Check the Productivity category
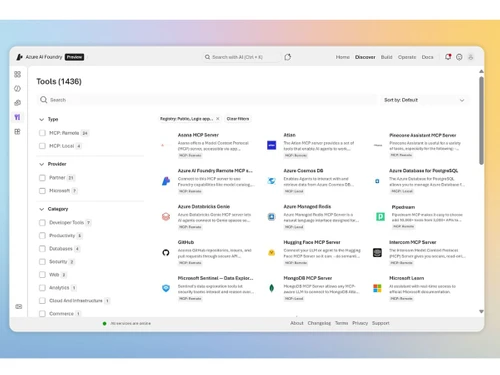The height and width of the screenshot is (375, 500). [x=42, y=236]
